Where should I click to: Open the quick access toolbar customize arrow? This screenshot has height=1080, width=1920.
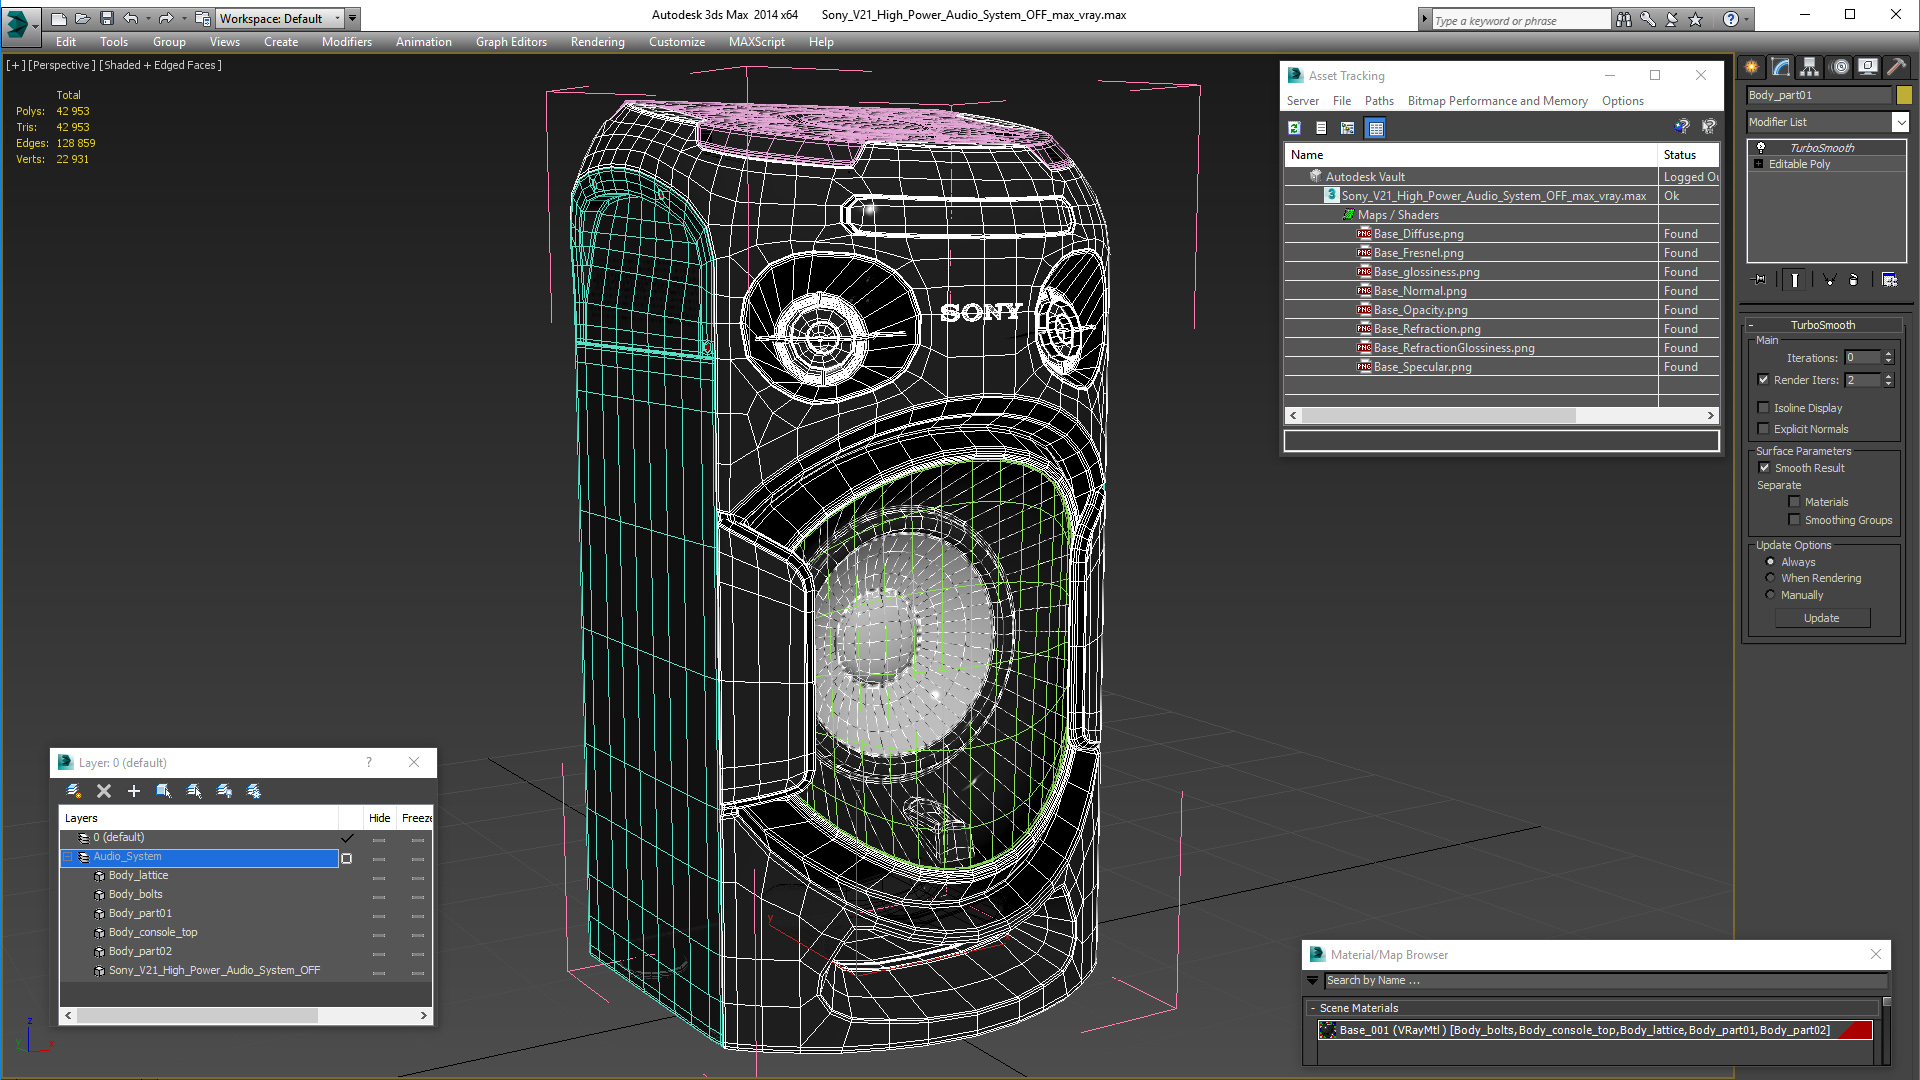[352, 18]
